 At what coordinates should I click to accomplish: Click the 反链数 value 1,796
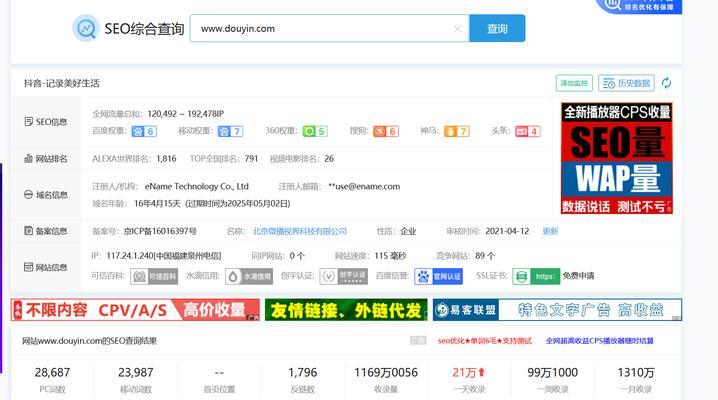tap(303, 373)
